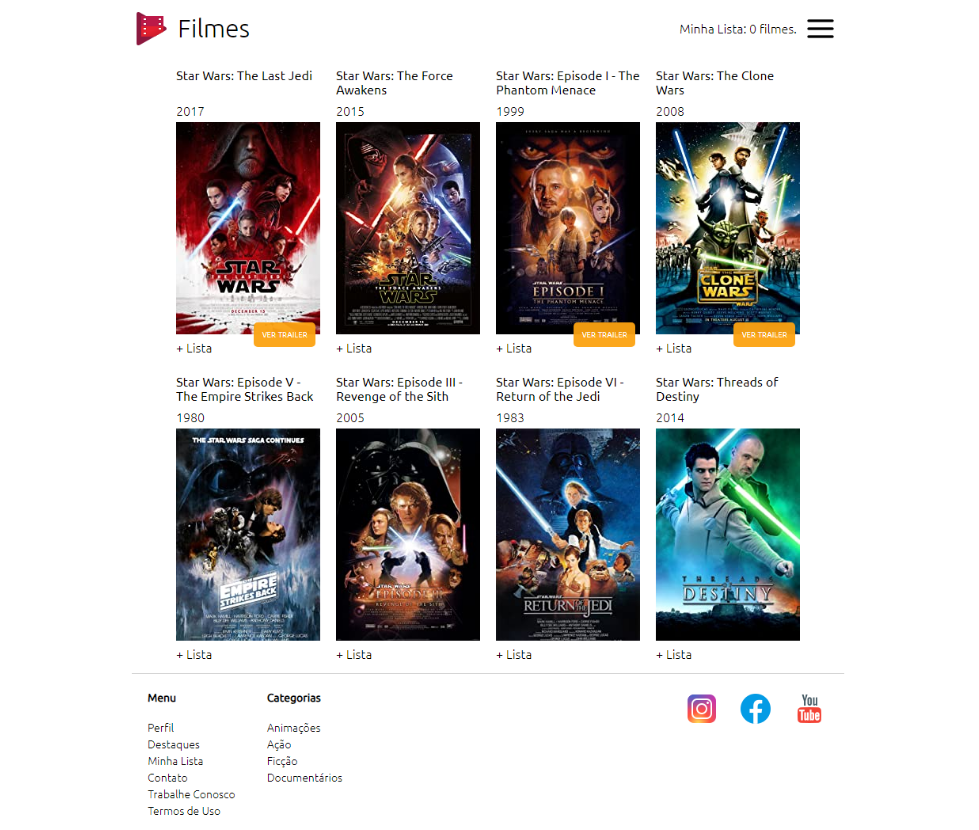Click VER TRAILER on The Phantom Menace

[604, 335]
